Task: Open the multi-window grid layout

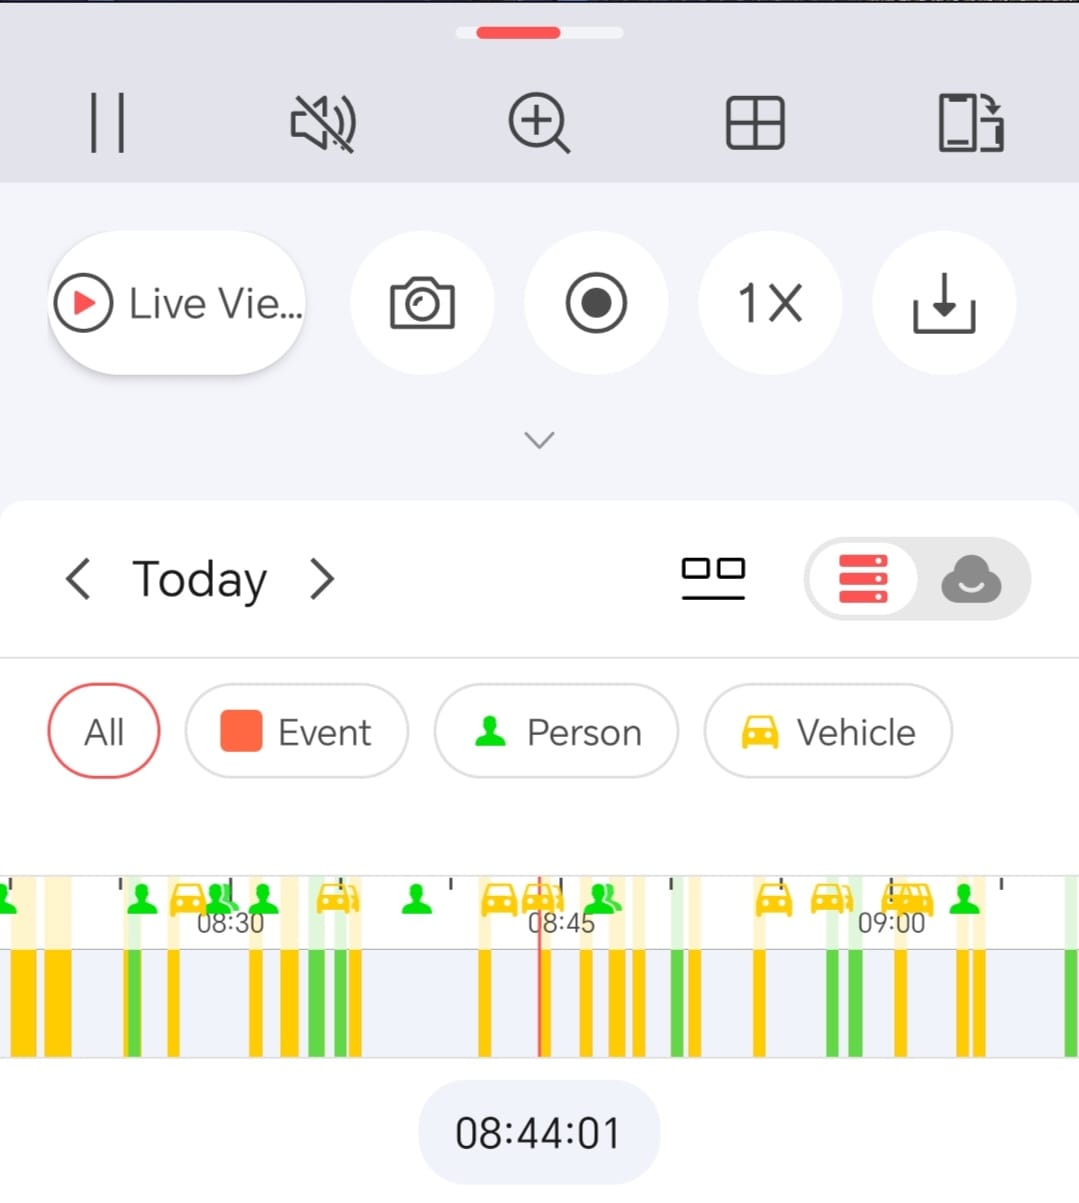Action: click(x=755, y=123)
